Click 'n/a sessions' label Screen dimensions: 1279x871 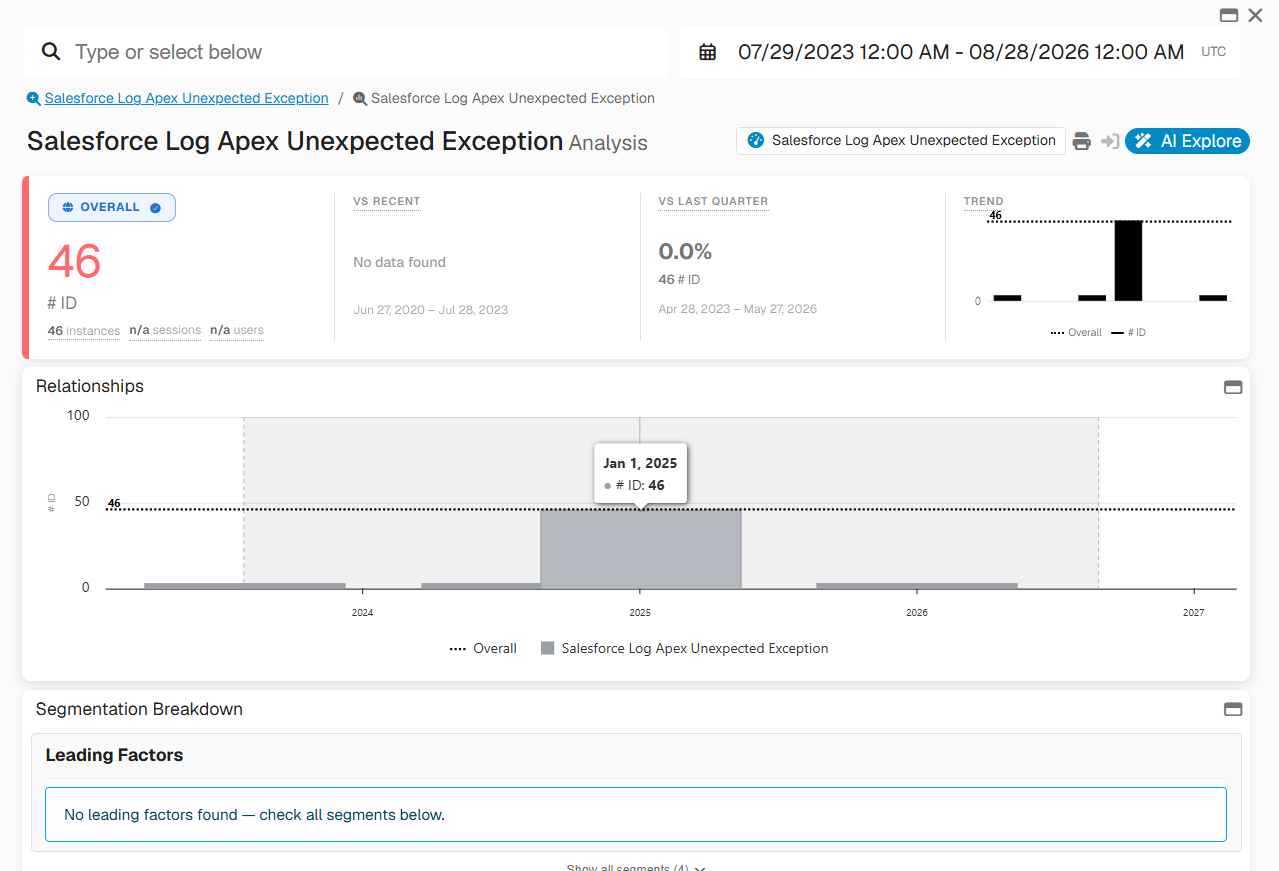click(165, 330)
